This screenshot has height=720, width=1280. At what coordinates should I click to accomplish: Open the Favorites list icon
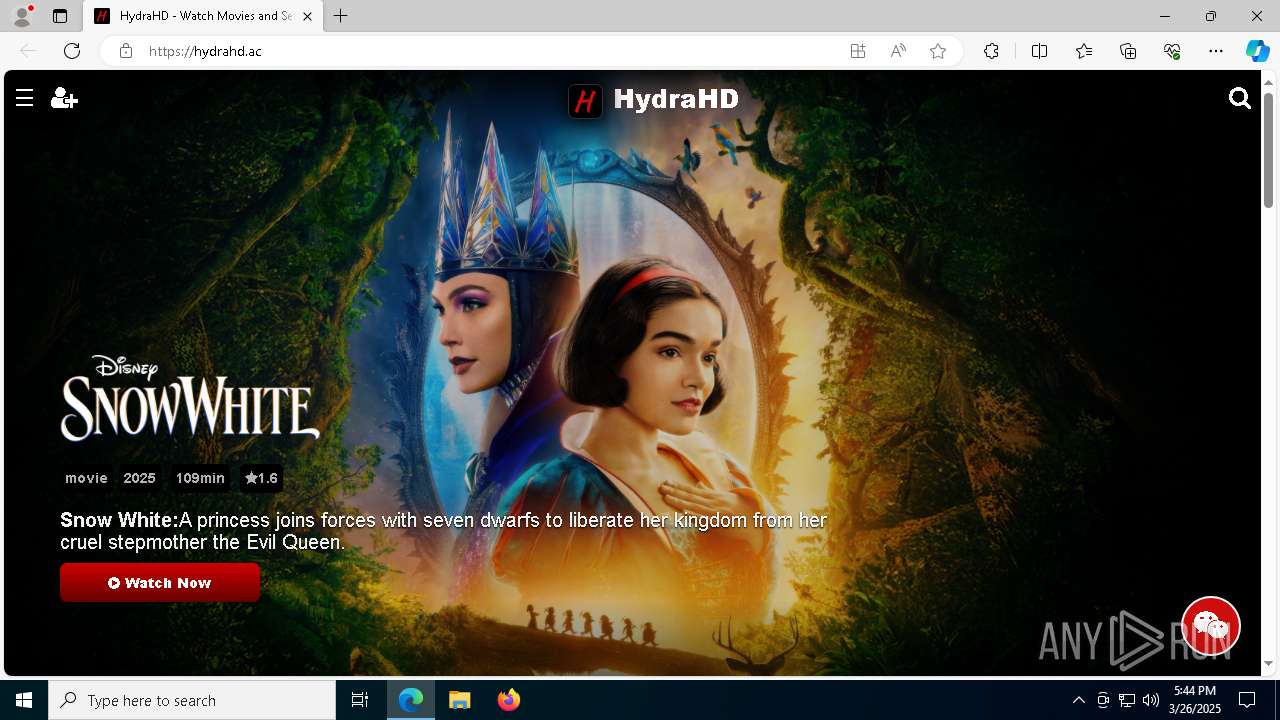tap(1084, 51)
